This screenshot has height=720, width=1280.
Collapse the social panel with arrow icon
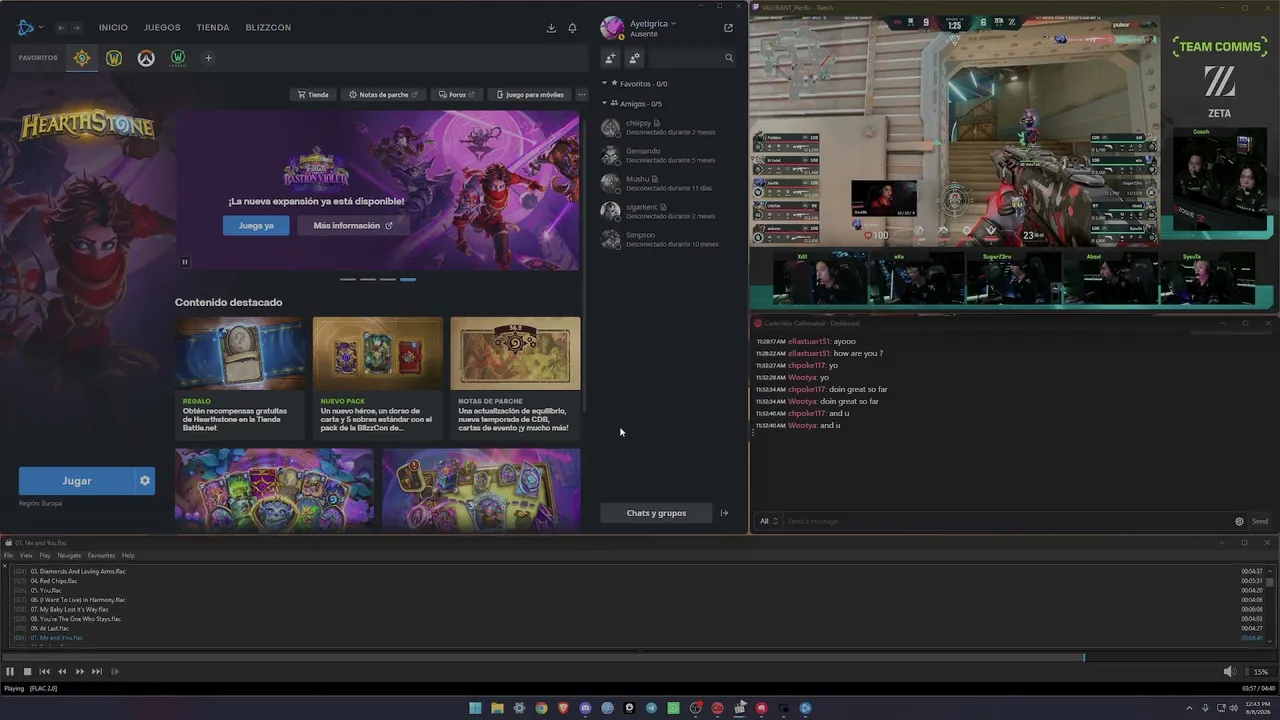[724, 513]
